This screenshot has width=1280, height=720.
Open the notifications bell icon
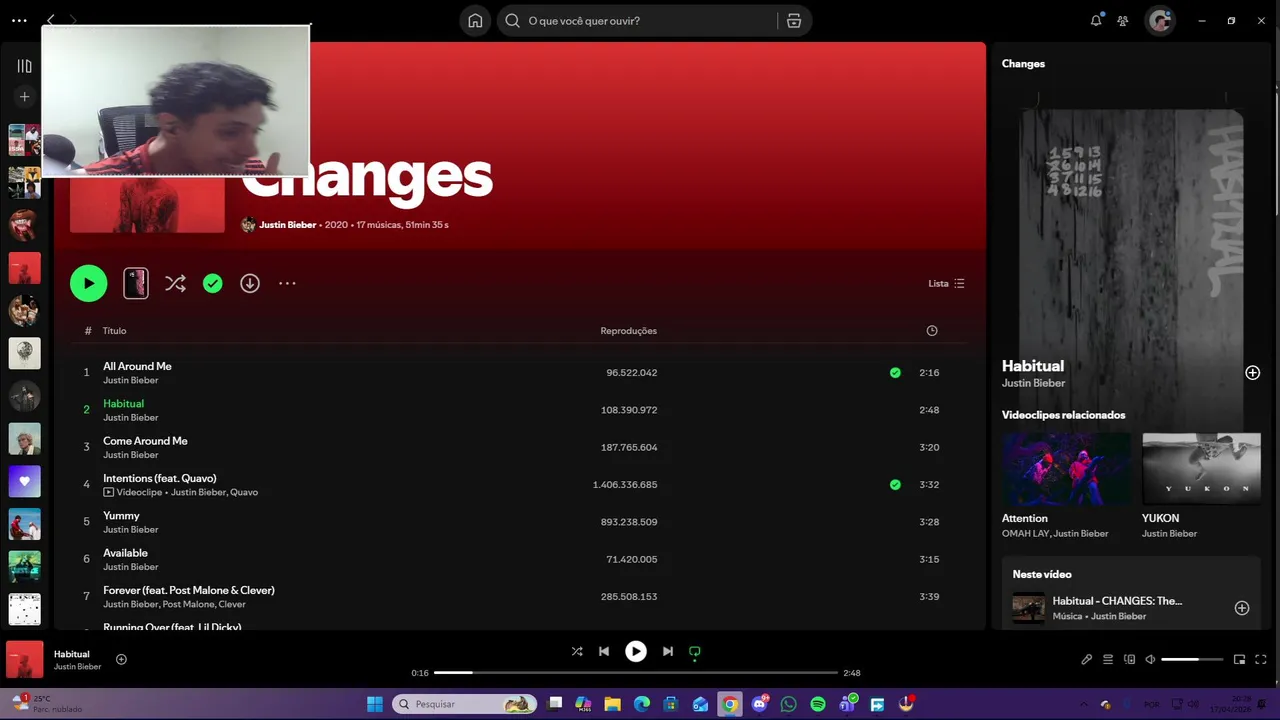coord(1096,21)
